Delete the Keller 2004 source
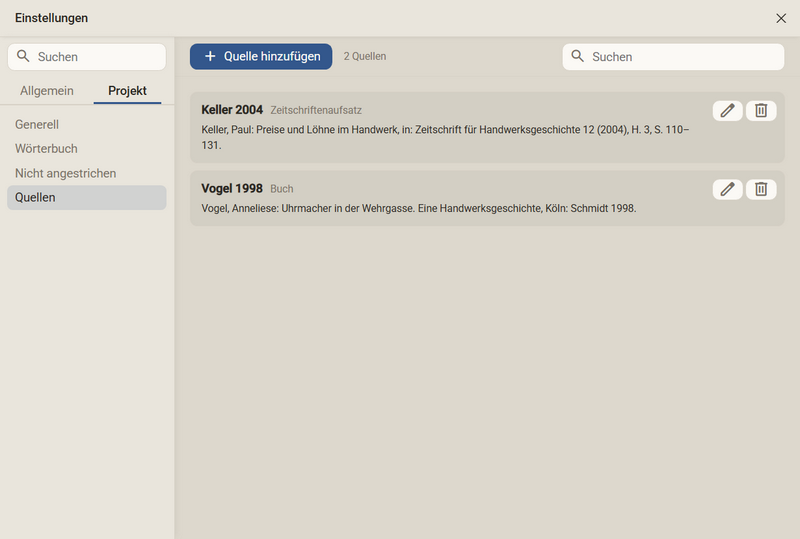The image size is (800, 539). pos(761,110)
